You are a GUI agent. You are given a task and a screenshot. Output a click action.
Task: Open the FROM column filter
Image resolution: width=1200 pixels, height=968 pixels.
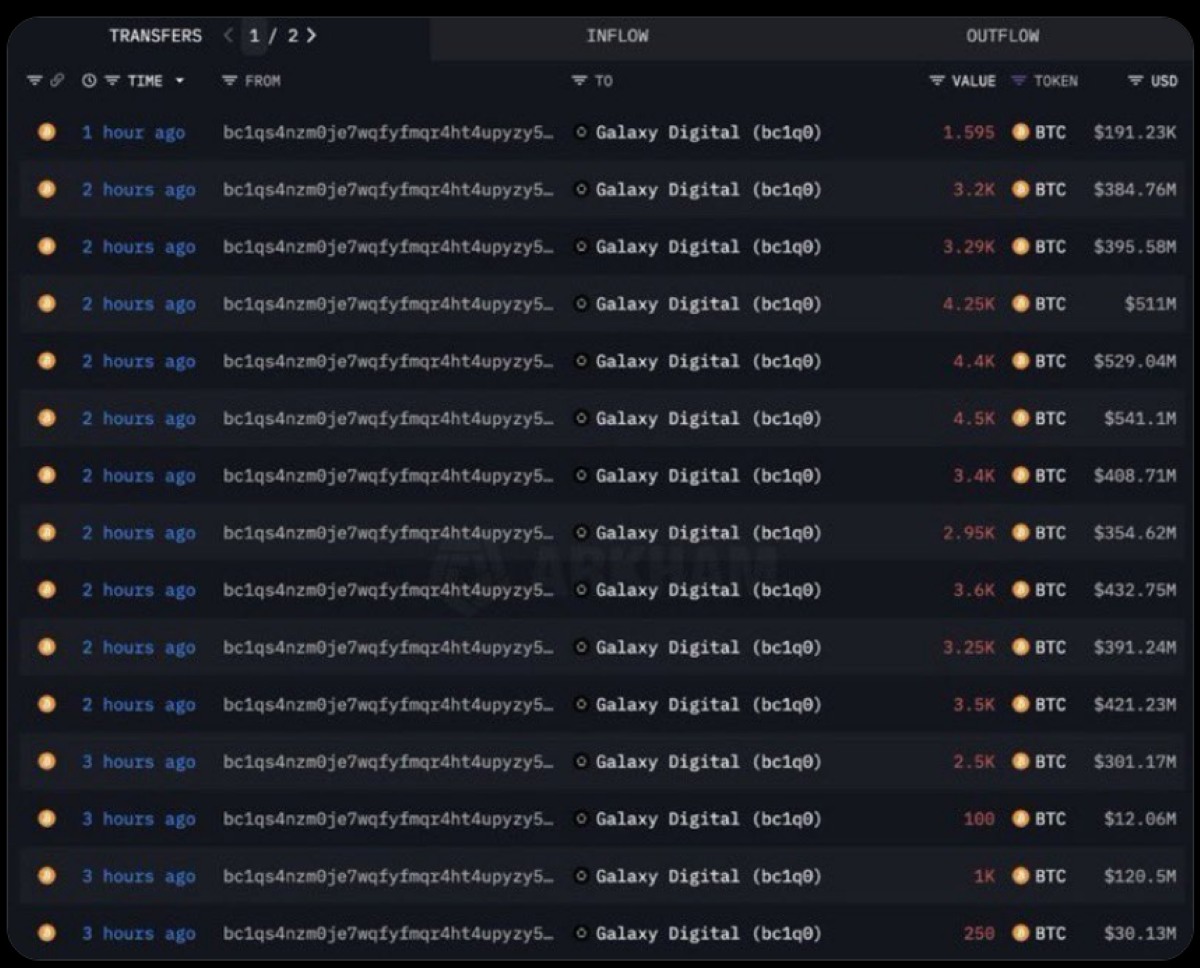tap(230, 81)
